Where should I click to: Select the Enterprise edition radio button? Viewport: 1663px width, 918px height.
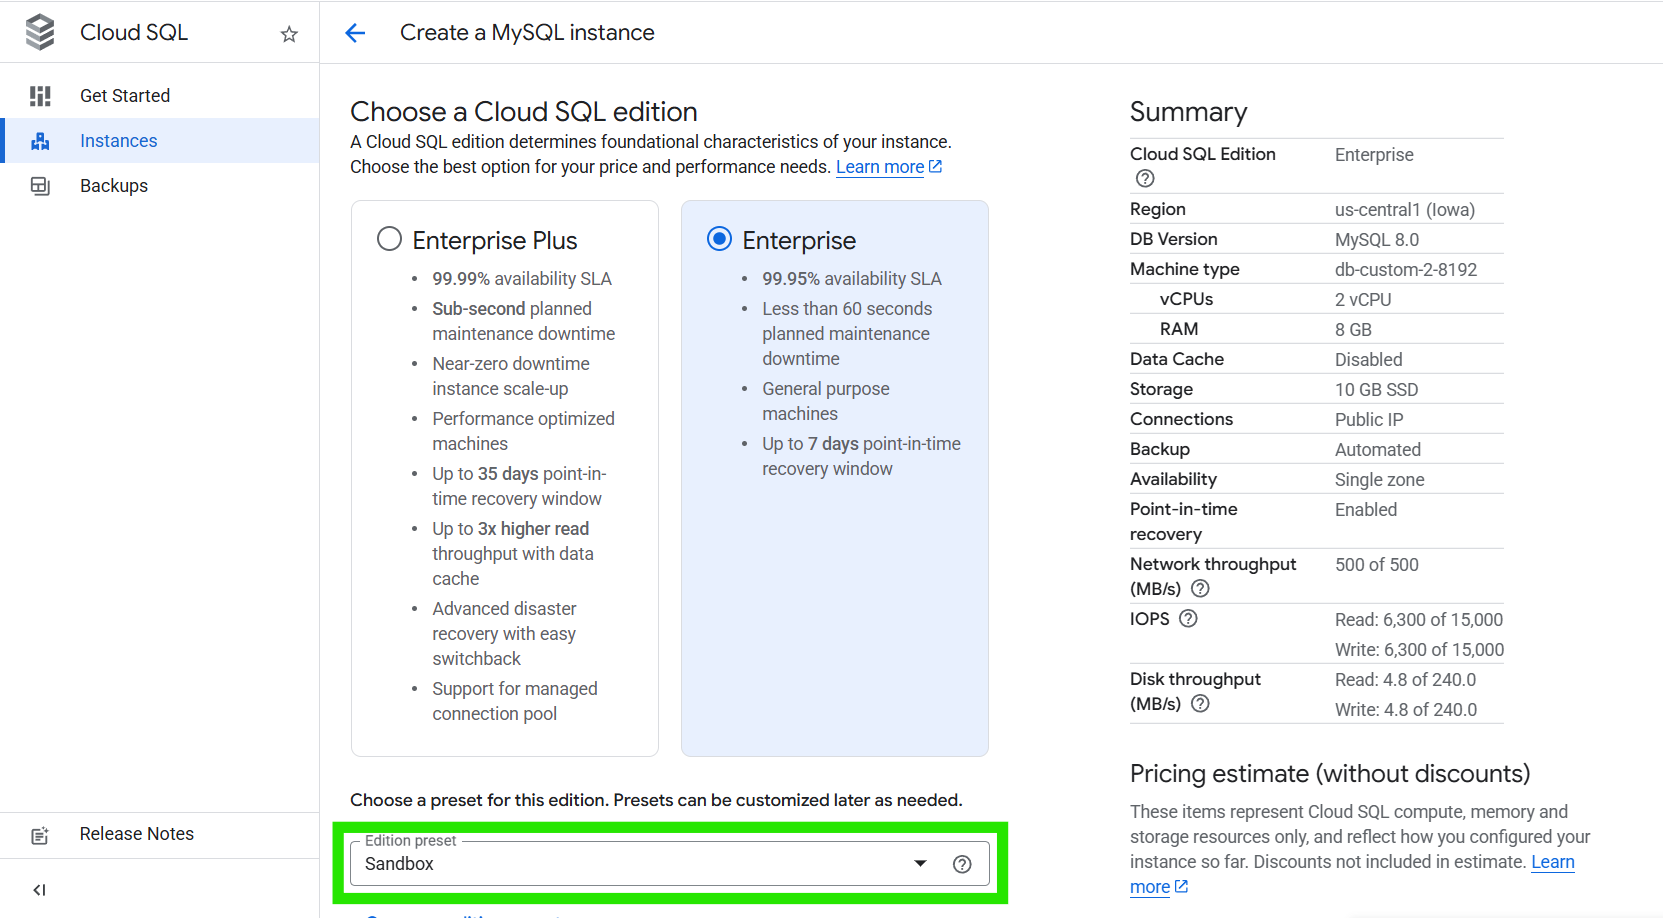[719, 239]
